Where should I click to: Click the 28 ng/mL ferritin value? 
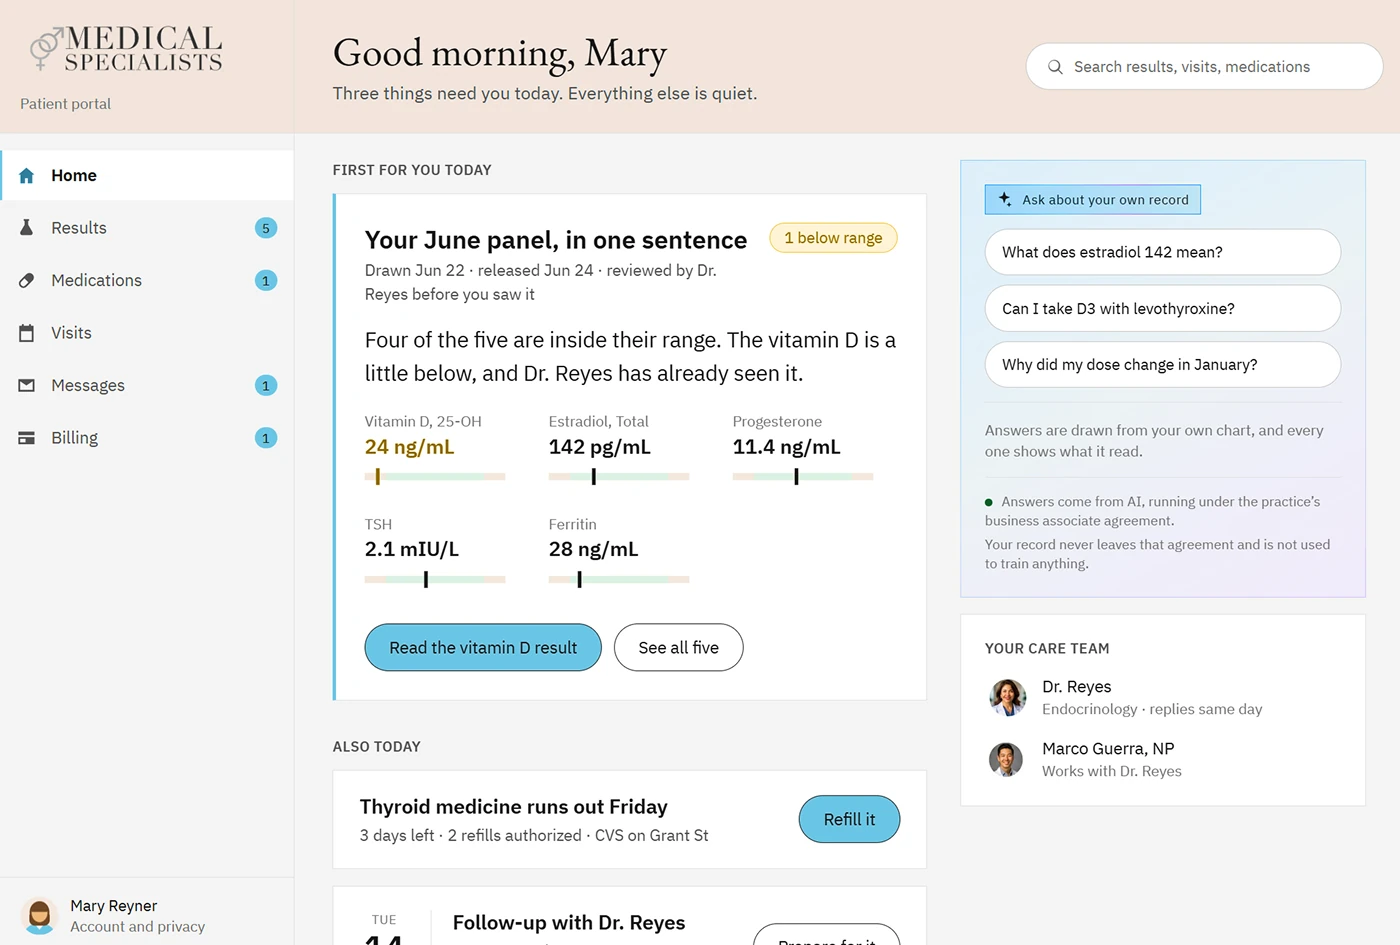(593, 549)
